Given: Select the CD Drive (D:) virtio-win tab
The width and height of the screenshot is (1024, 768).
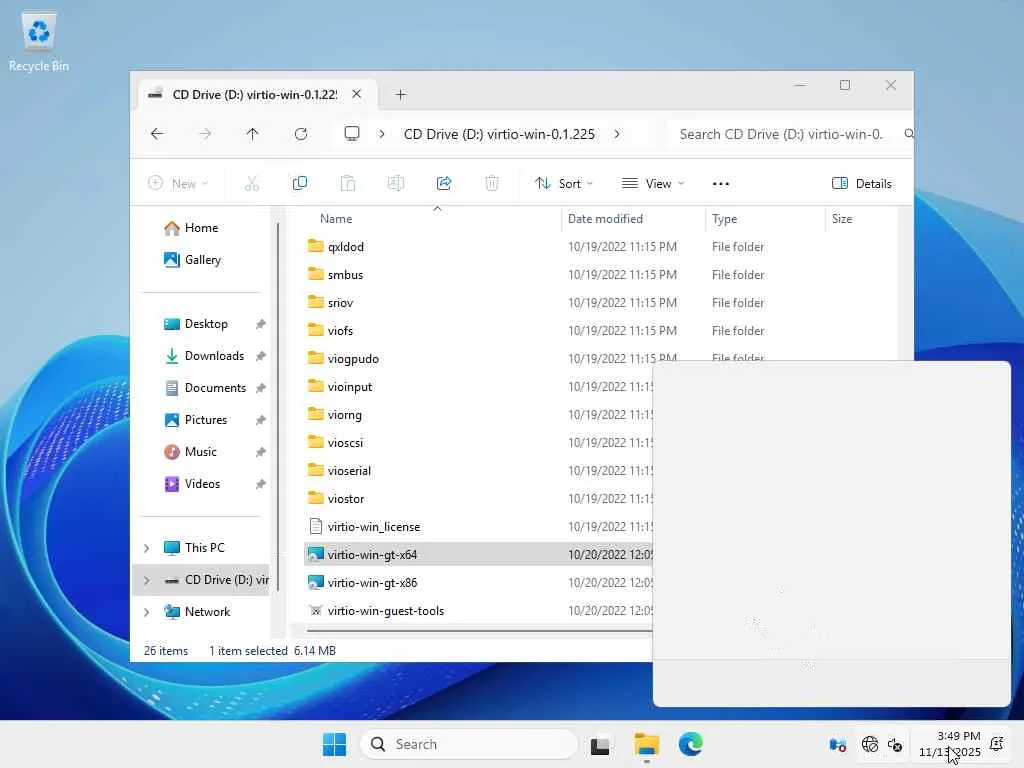Looking at the screenshot, I should coord(255,95).
